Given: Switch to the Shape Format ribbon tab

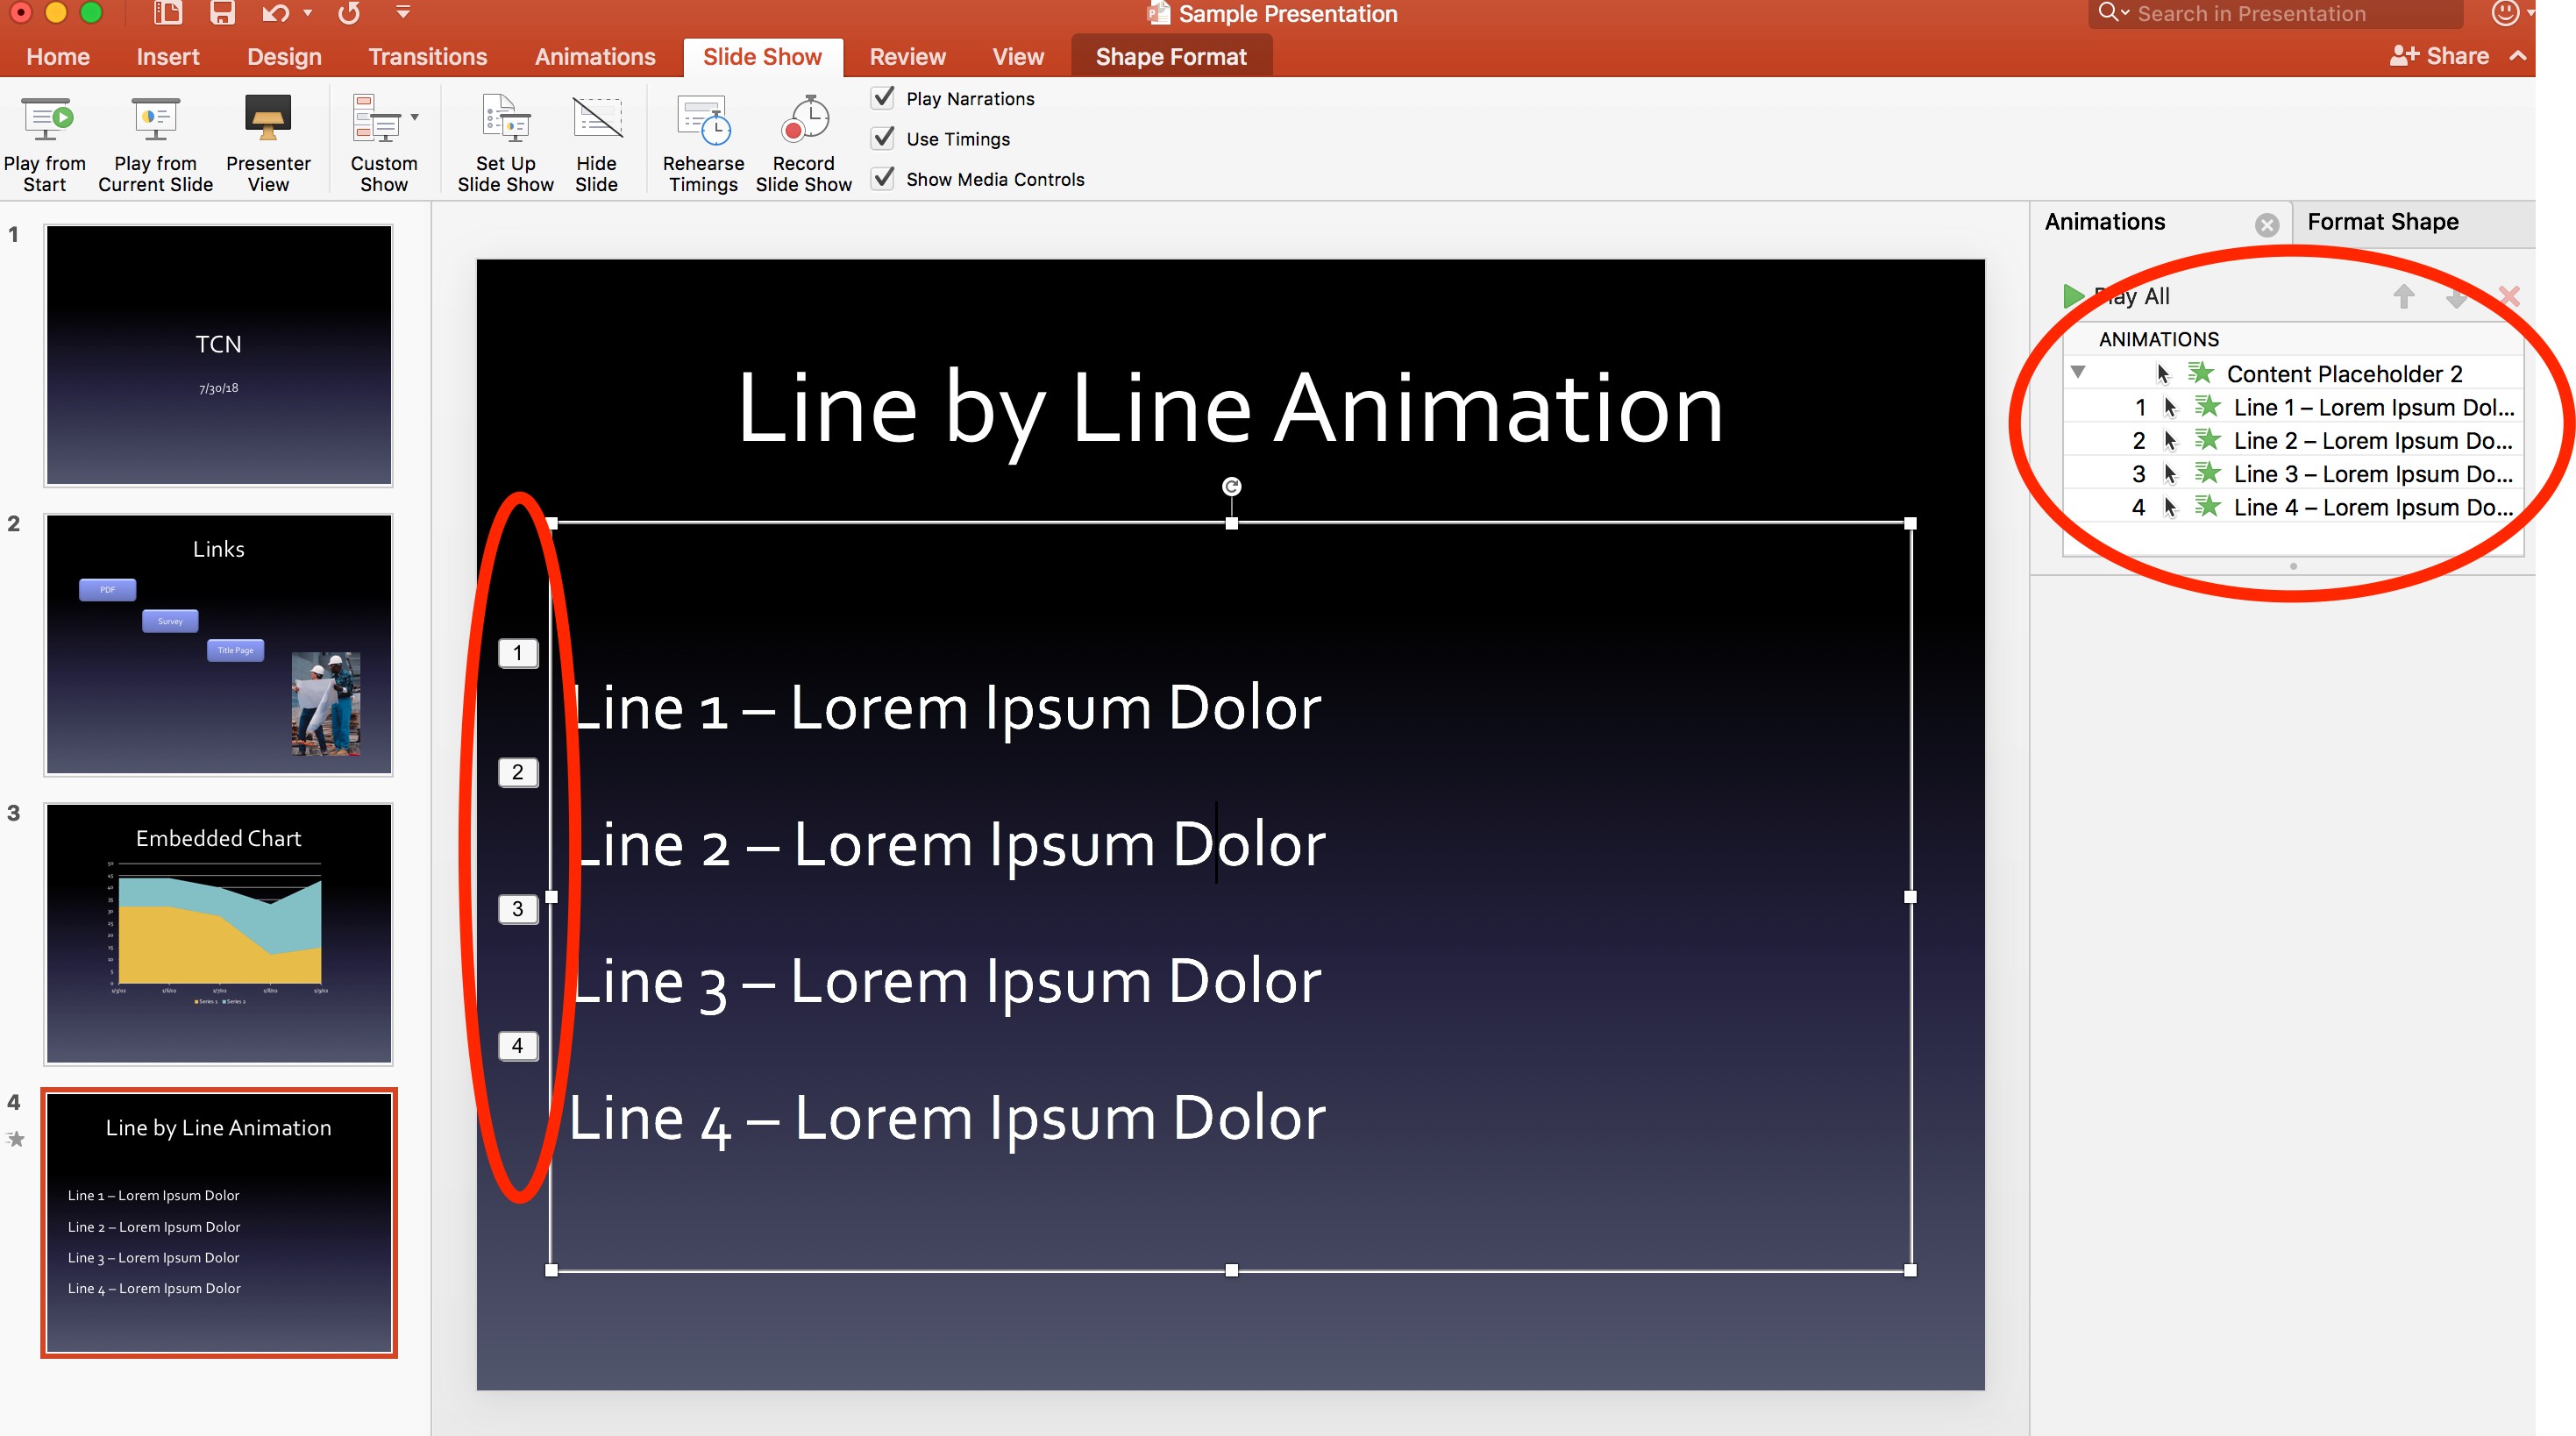Looking at the screenshot, I should [1171, 56].
